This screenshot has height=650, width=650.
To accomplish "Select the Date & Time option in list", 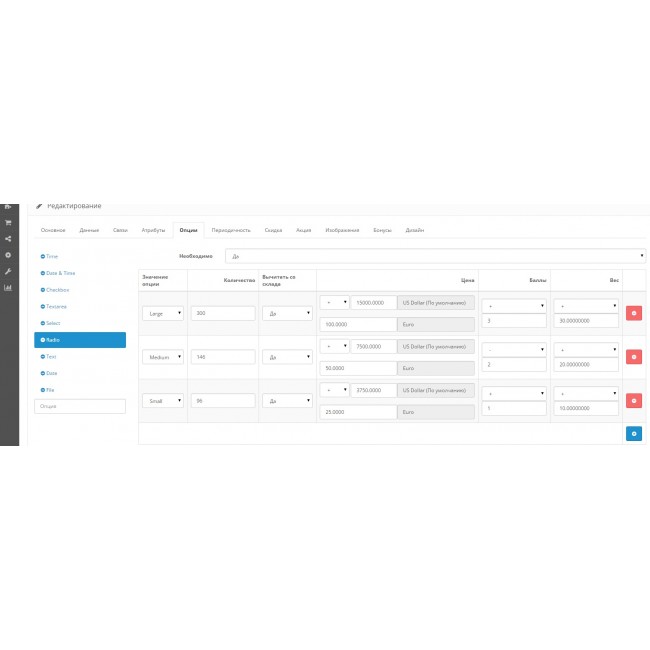I will 59,273.
